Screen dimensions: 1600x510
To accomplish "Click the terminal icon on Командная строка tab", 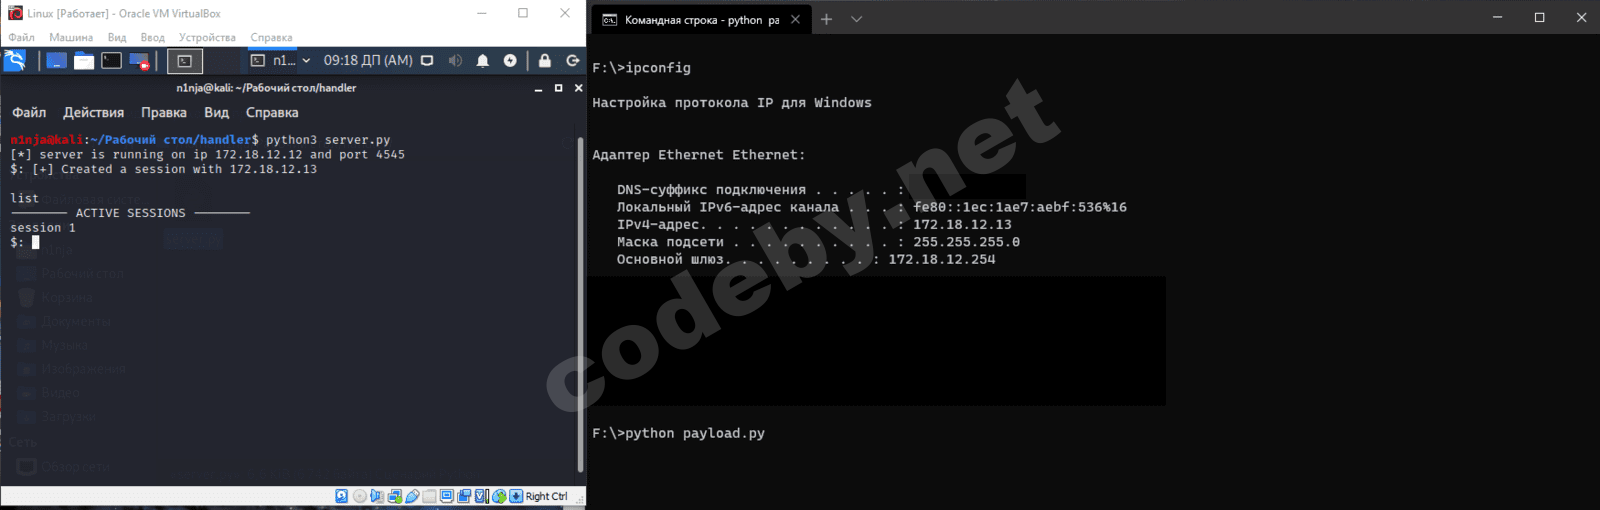I will point(610,20).
